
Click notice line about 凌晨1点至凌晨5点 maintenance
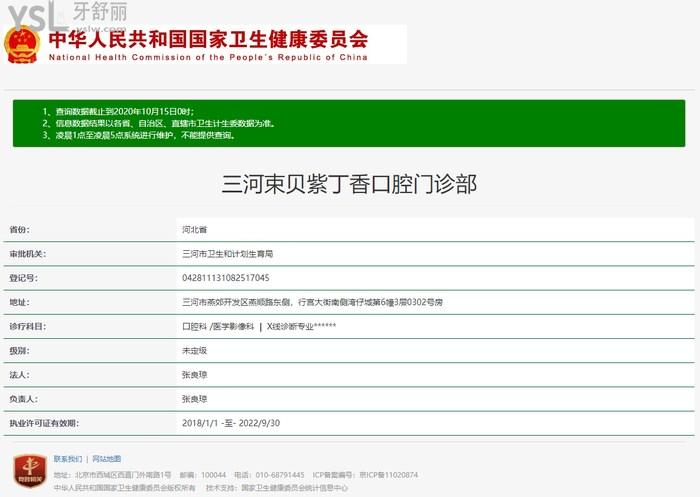(139, 135)
